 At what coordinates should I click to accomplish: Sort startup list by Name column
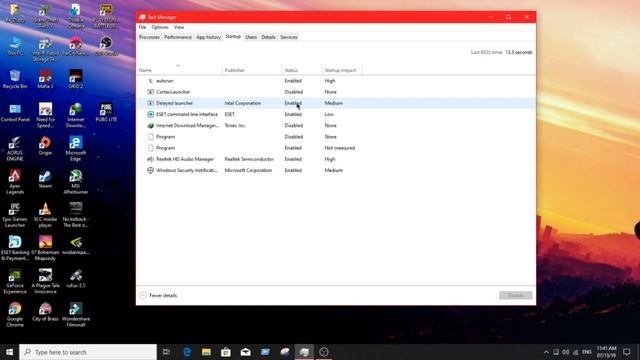click(180, 70)
